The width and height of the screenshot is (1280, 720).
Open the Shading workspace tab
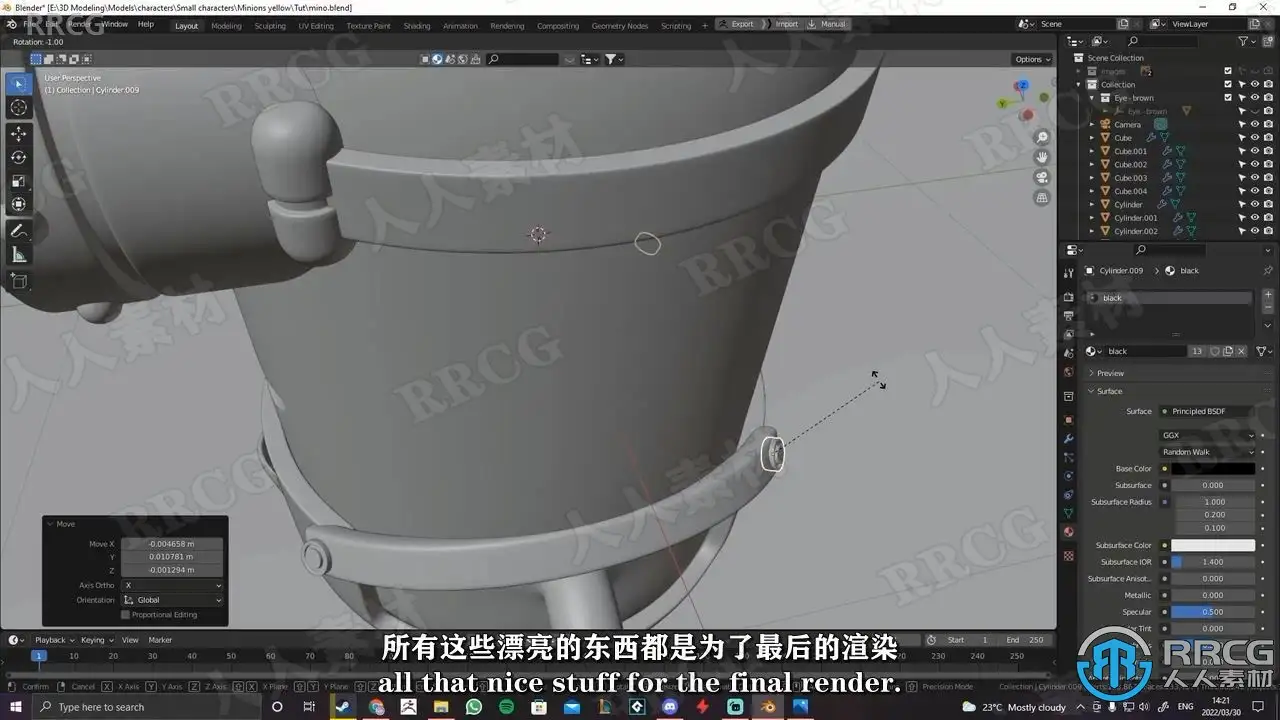(x=417, y=26)
